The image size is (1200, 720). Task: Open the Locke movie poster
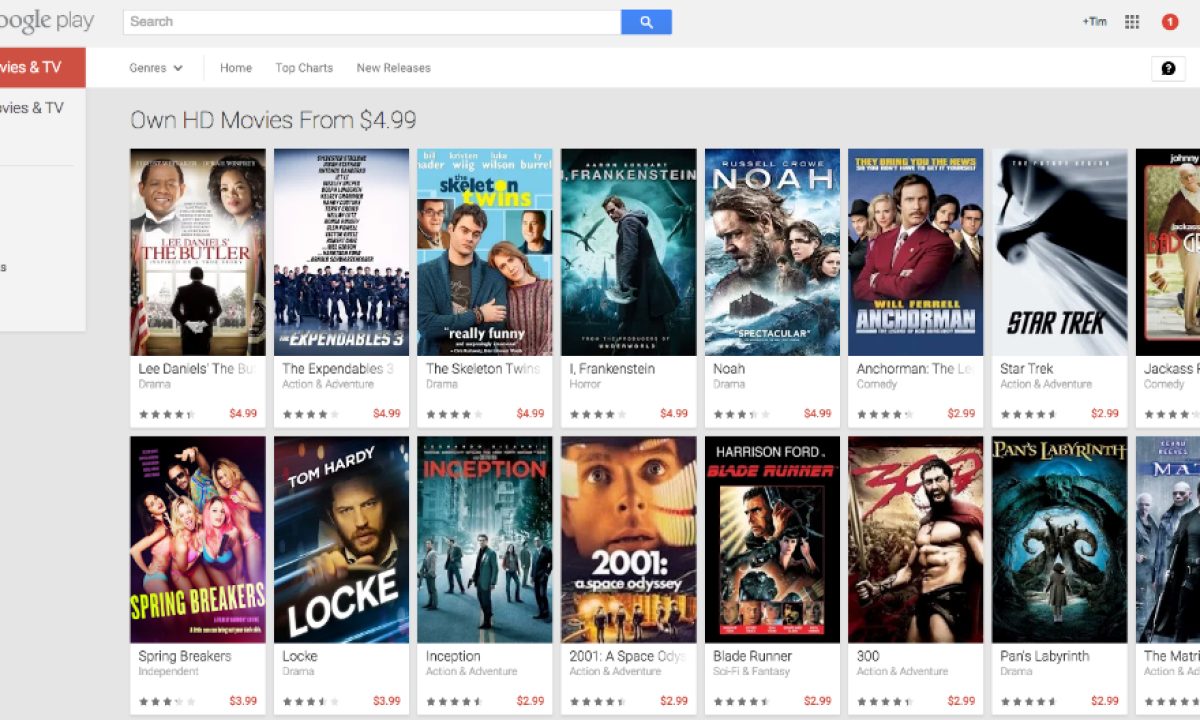341,539
